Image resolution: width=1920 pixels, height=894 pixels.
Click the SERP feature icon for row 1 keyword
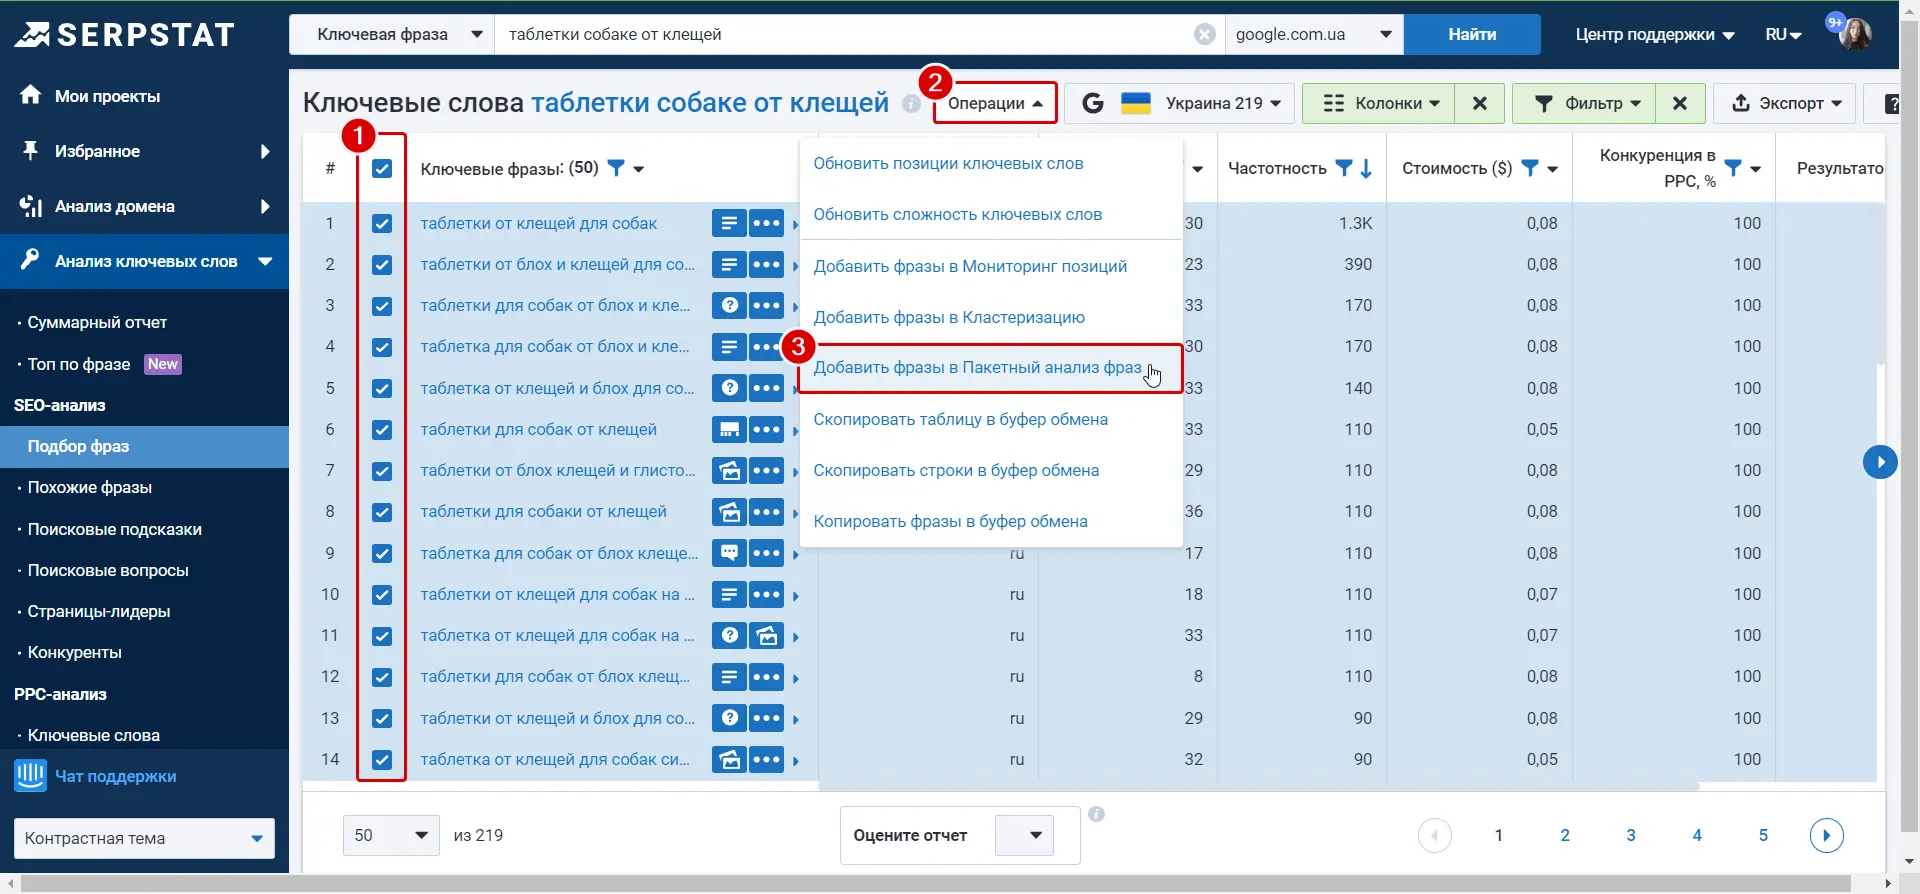[729, 223]
